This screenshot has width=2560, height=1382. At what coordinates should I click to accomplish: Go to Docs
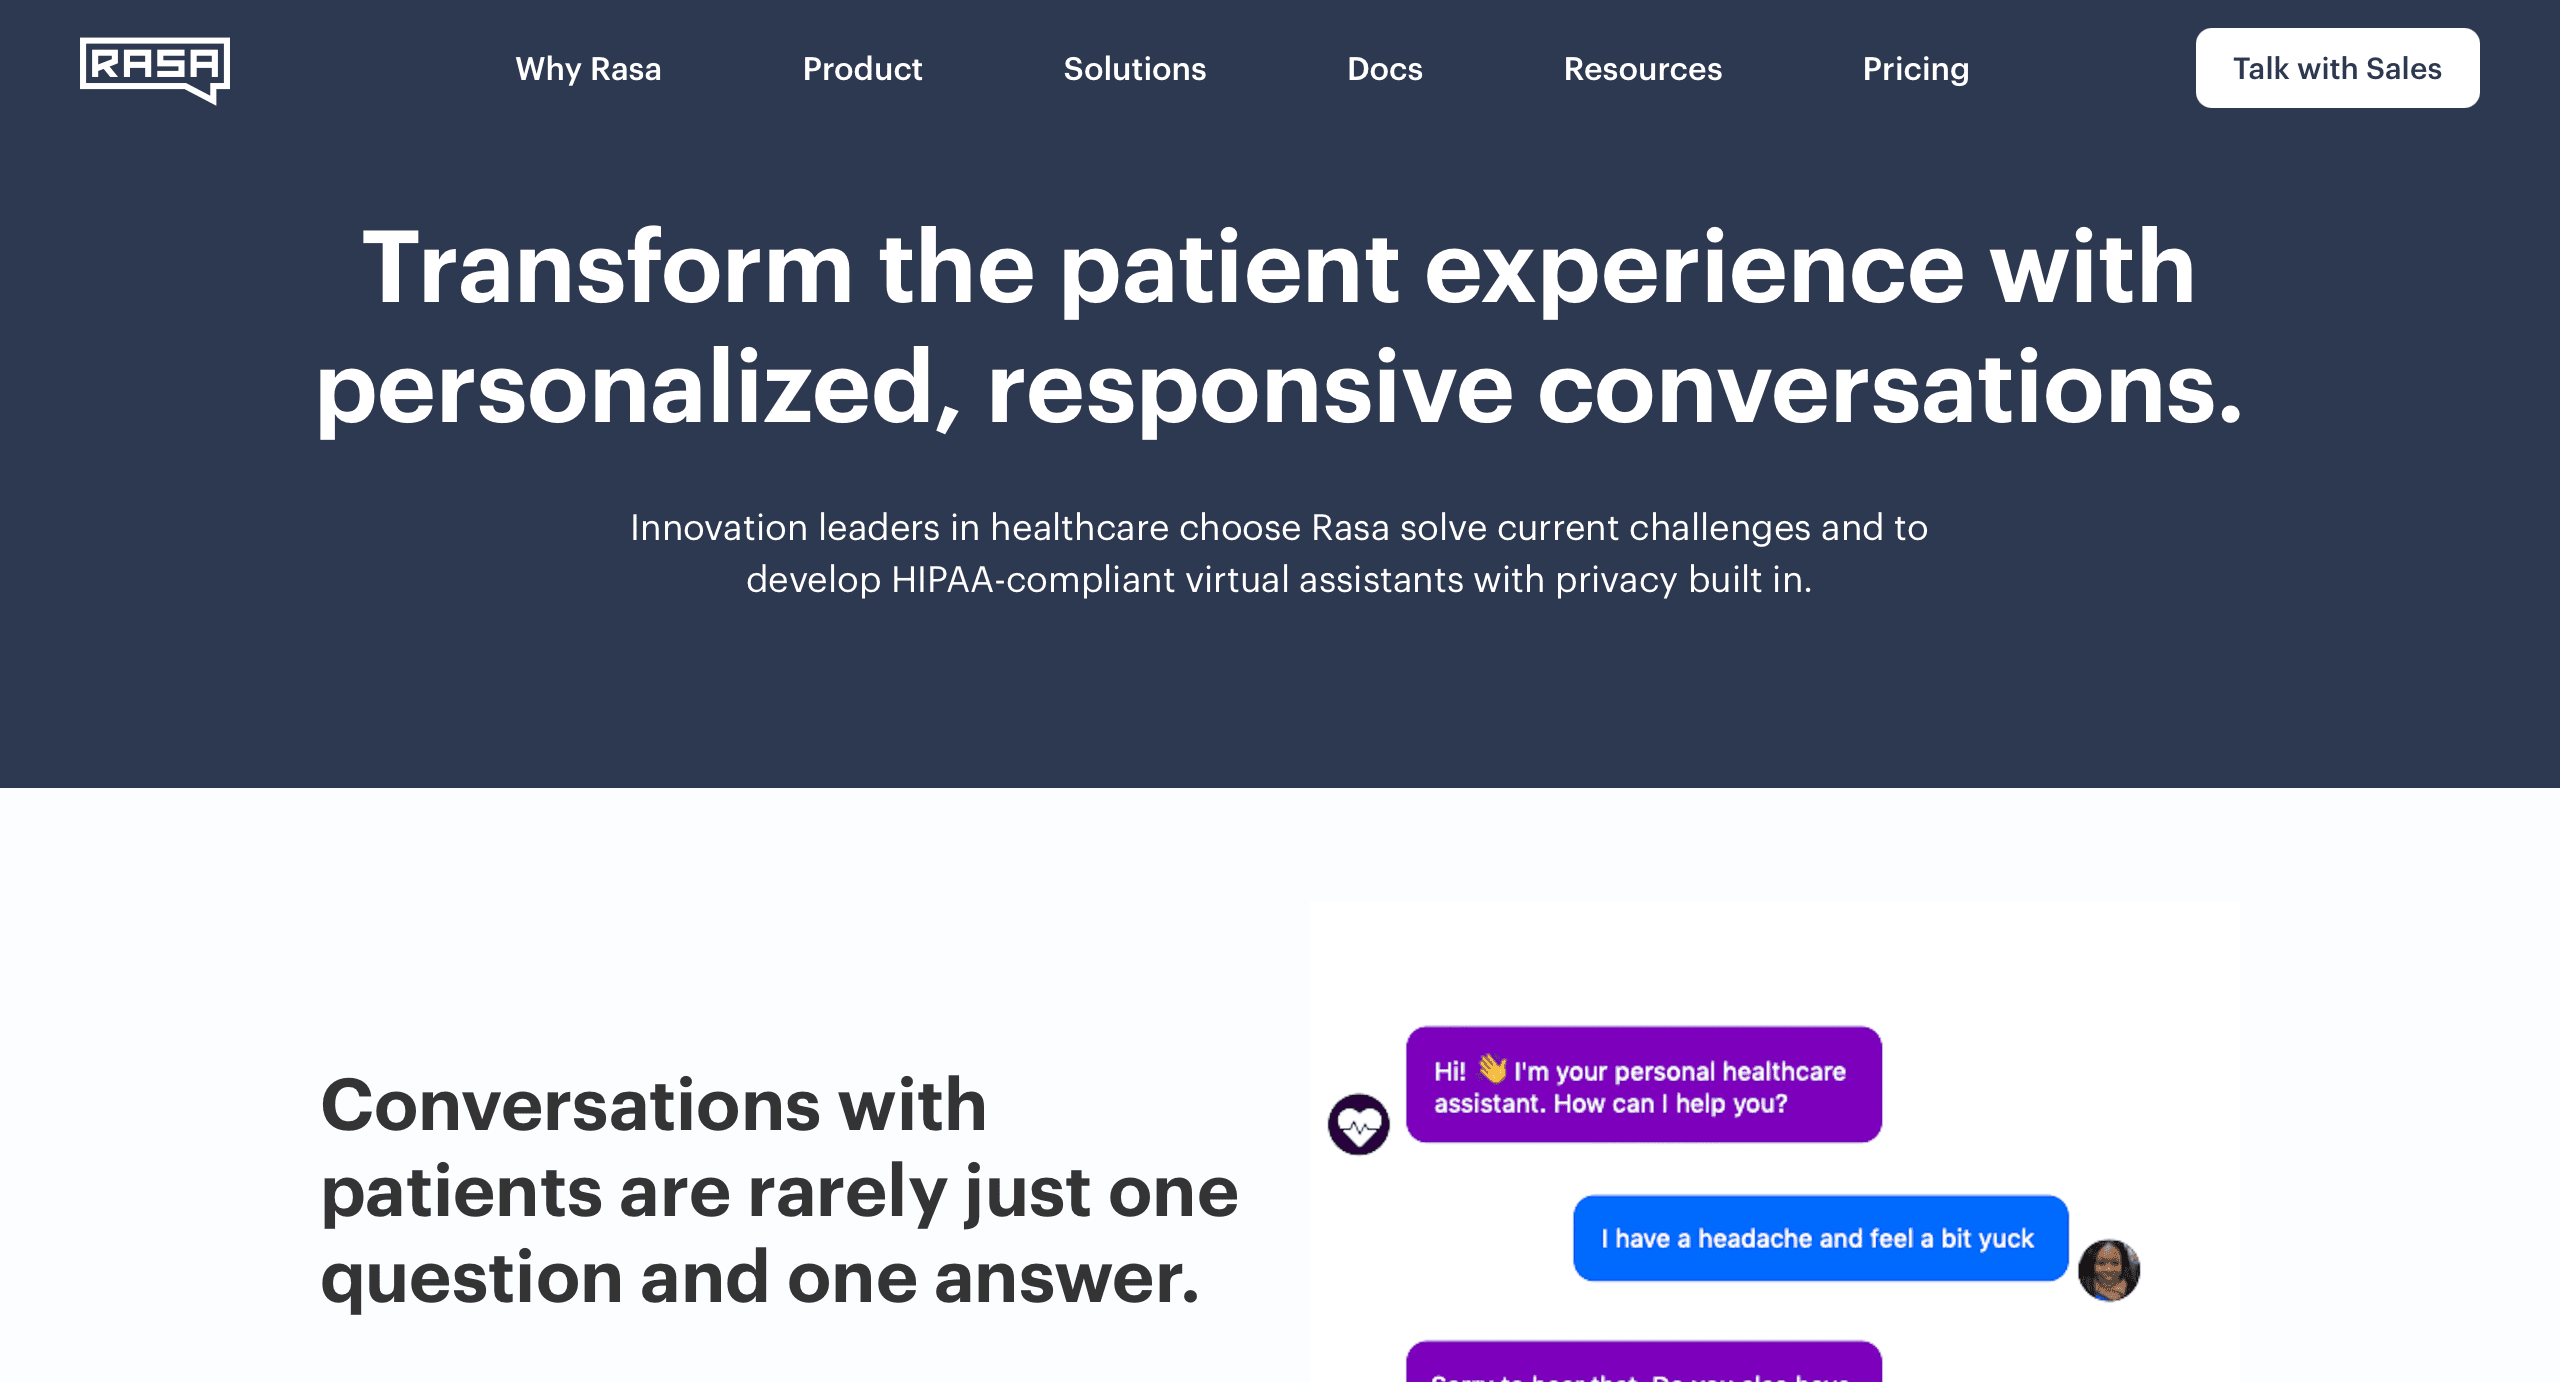[x=1384, y=69]
